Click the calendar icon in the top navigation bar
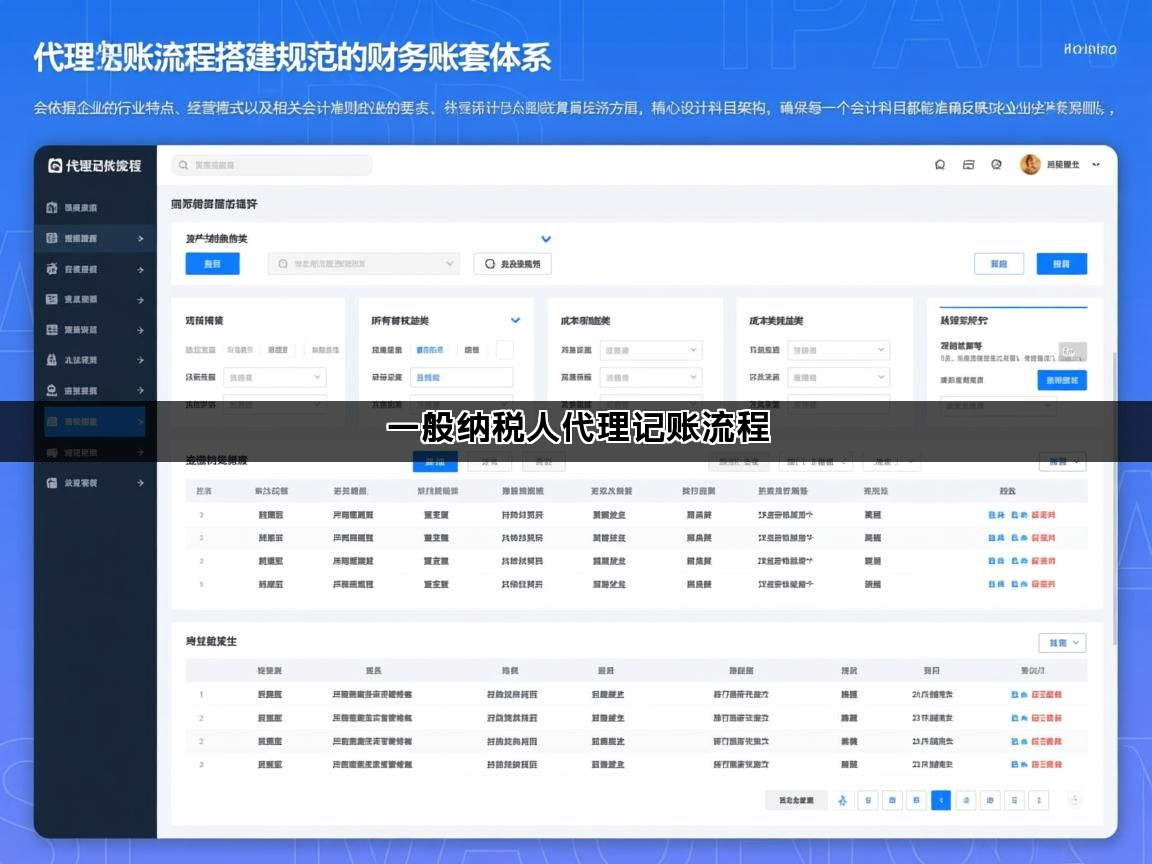This screenshot has height=864, width=1152. coord(968,165)
